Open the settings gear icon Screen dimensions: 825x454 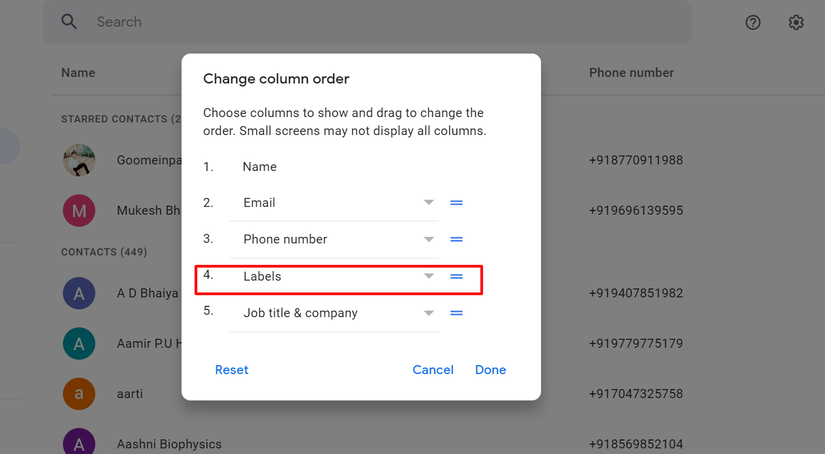796,22
